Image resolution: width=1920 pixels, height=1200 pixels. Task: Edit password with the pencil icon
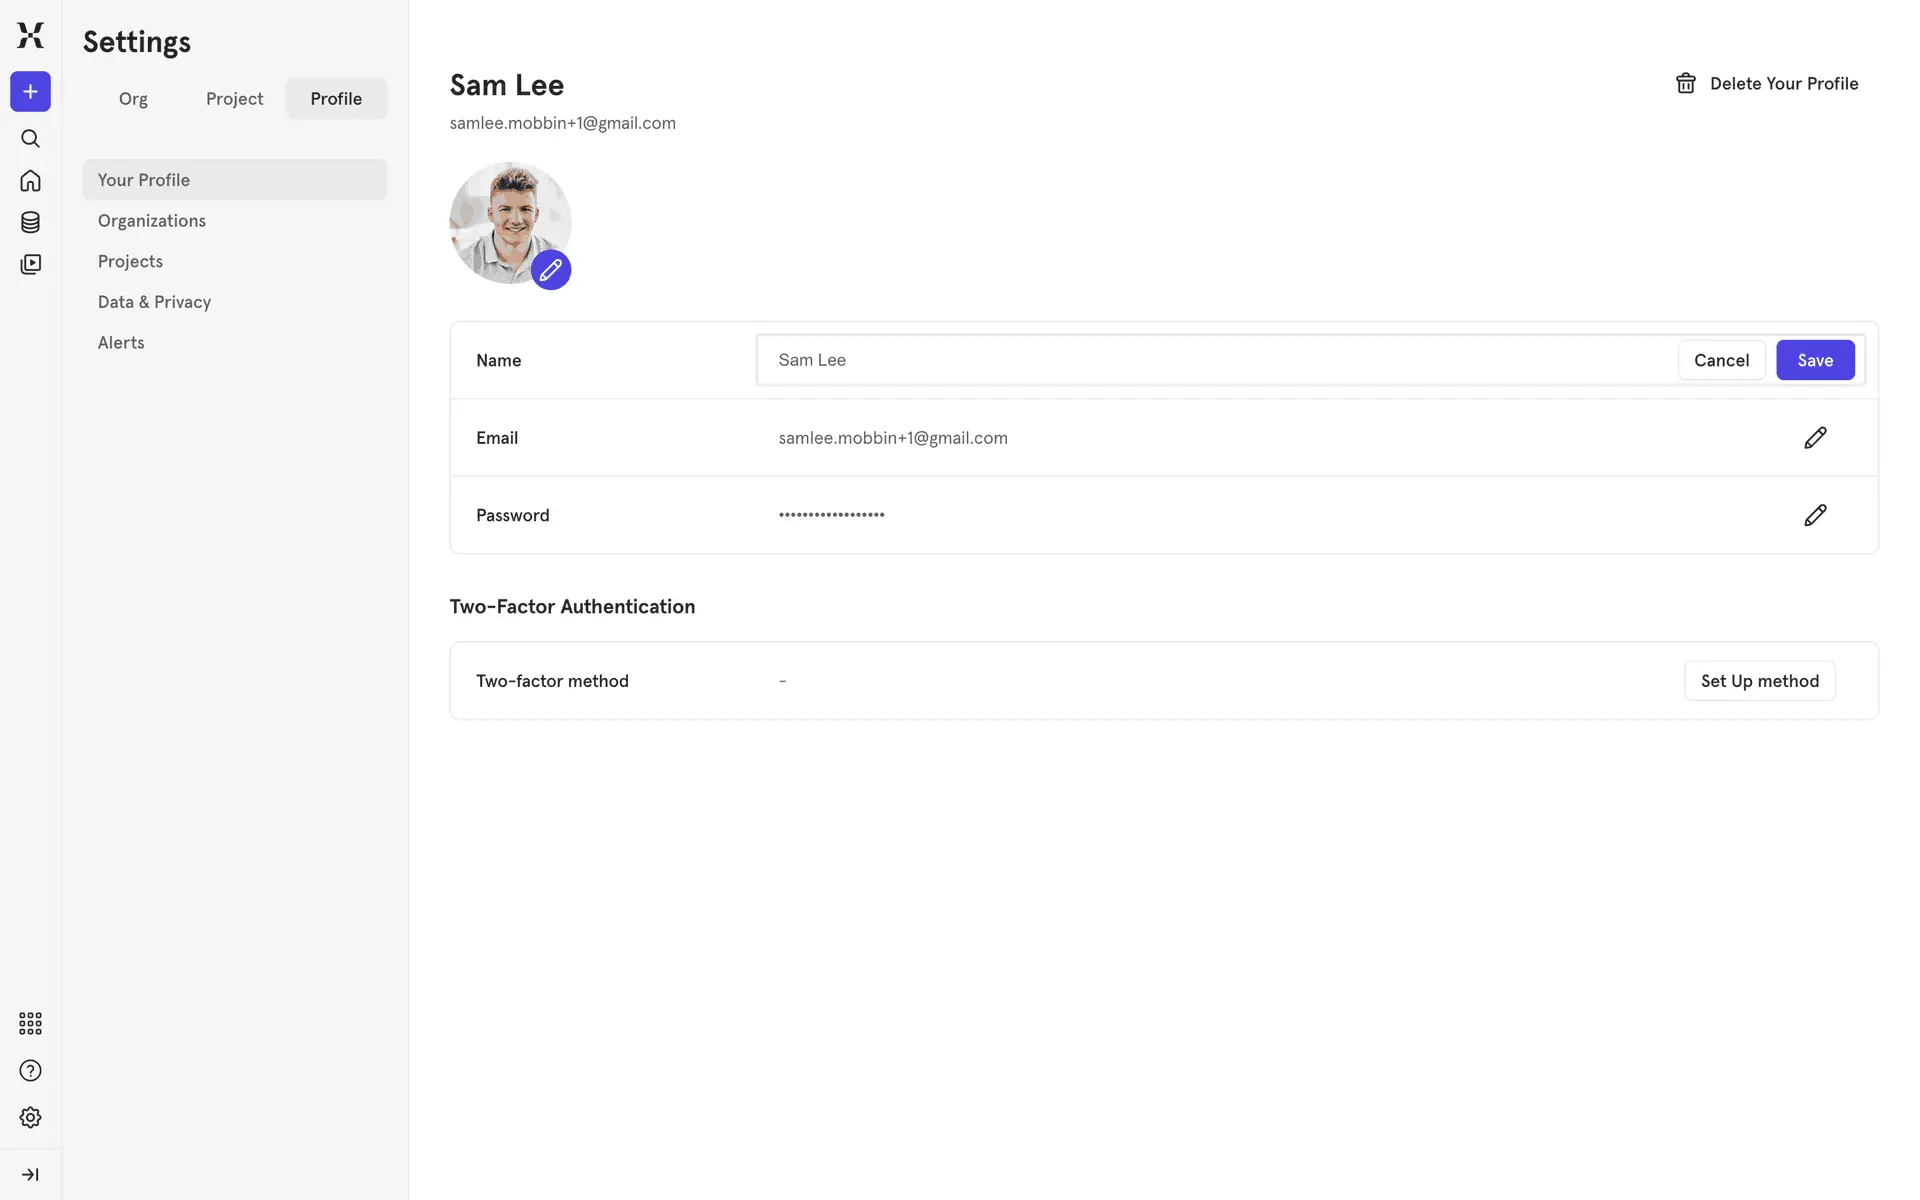[x=1815, y=515]
